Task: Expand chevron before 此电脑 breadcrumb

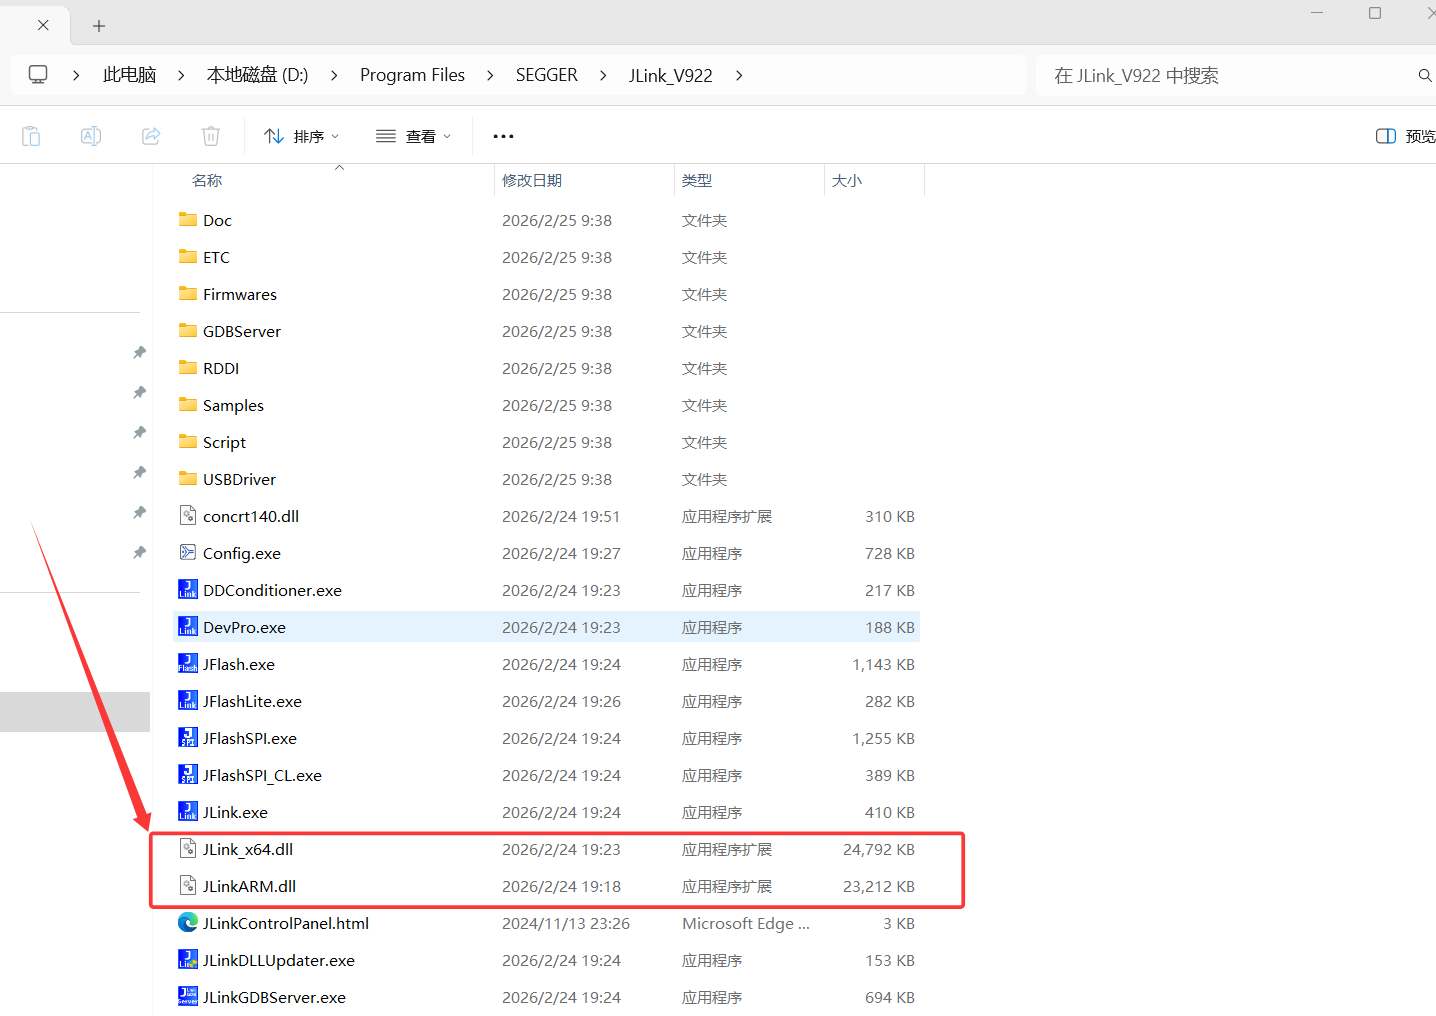Action: (x=76, y=75)
